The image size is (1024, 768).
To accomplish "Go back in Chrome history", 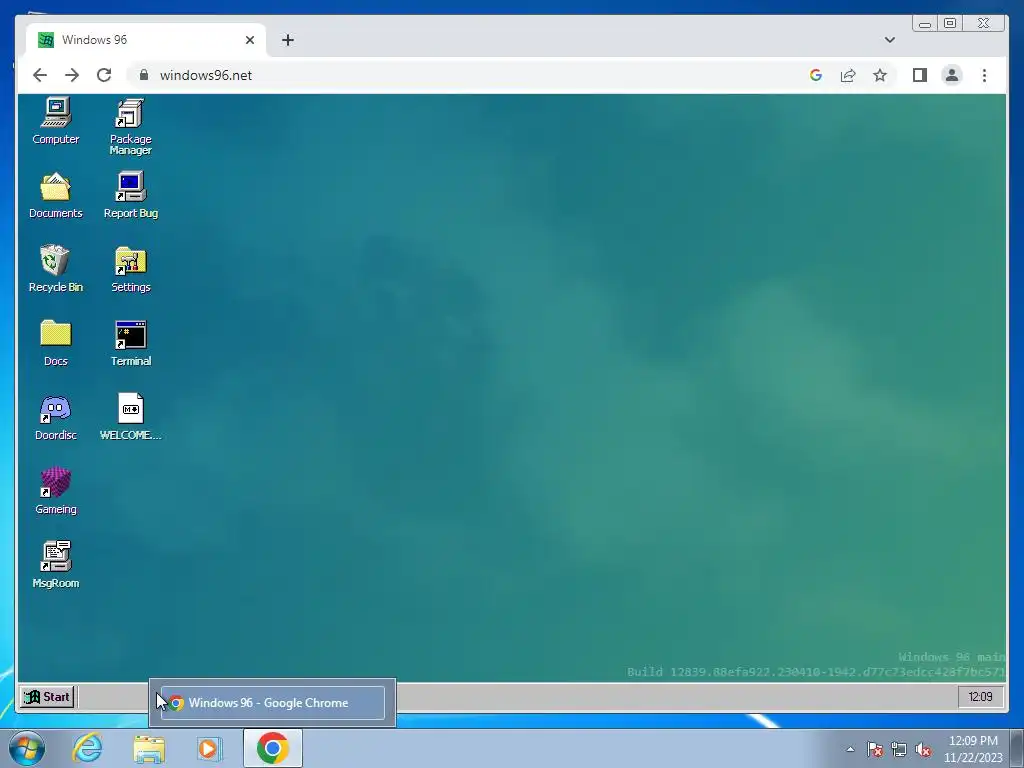I will click(x=40, y=75).
